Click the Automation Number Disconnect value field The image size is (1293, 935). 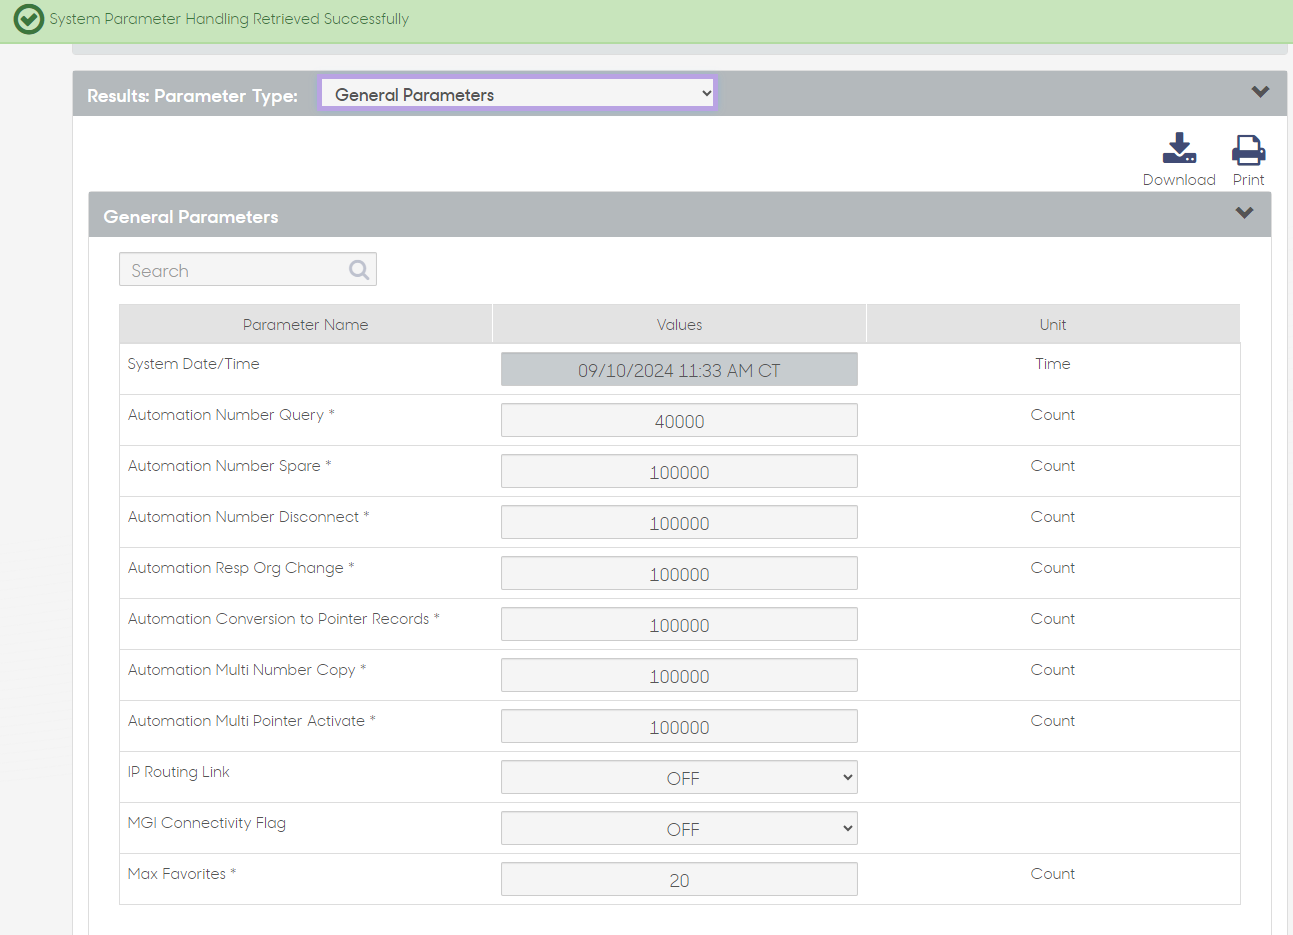click(x=679, y=522)
